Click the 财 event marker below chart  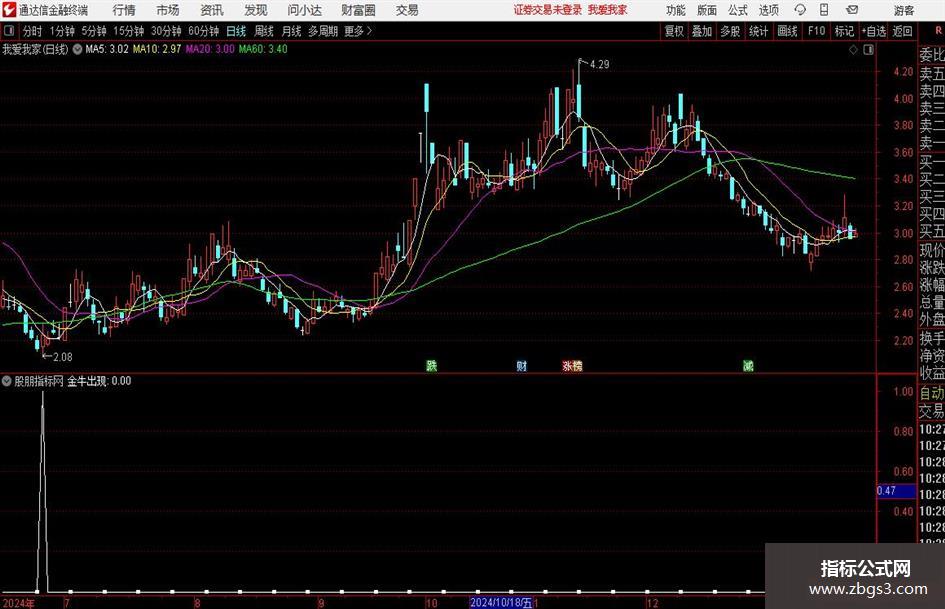point(521,365)
